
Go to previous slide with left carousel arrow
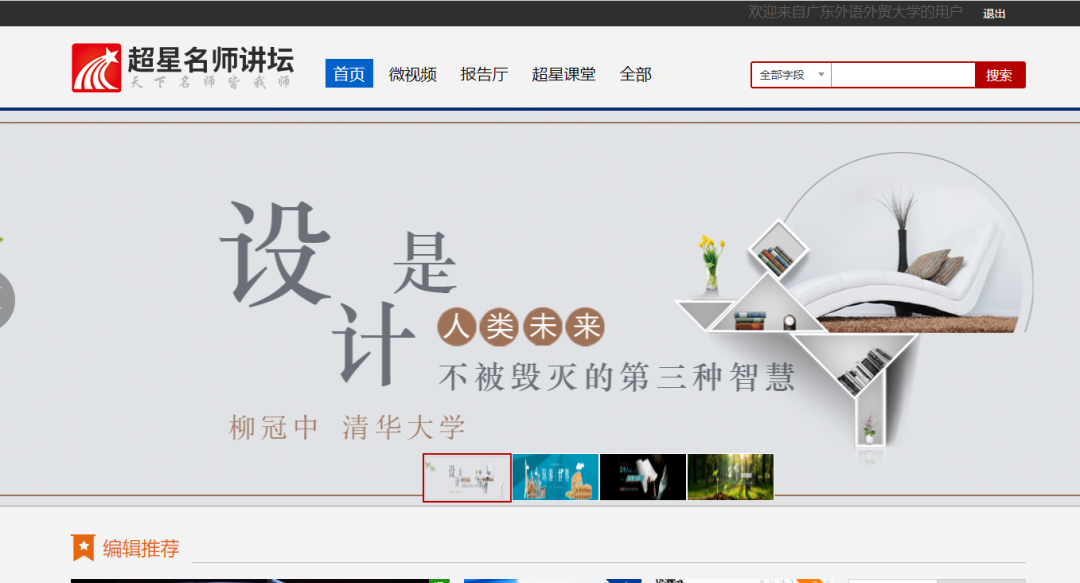[5, 298]
